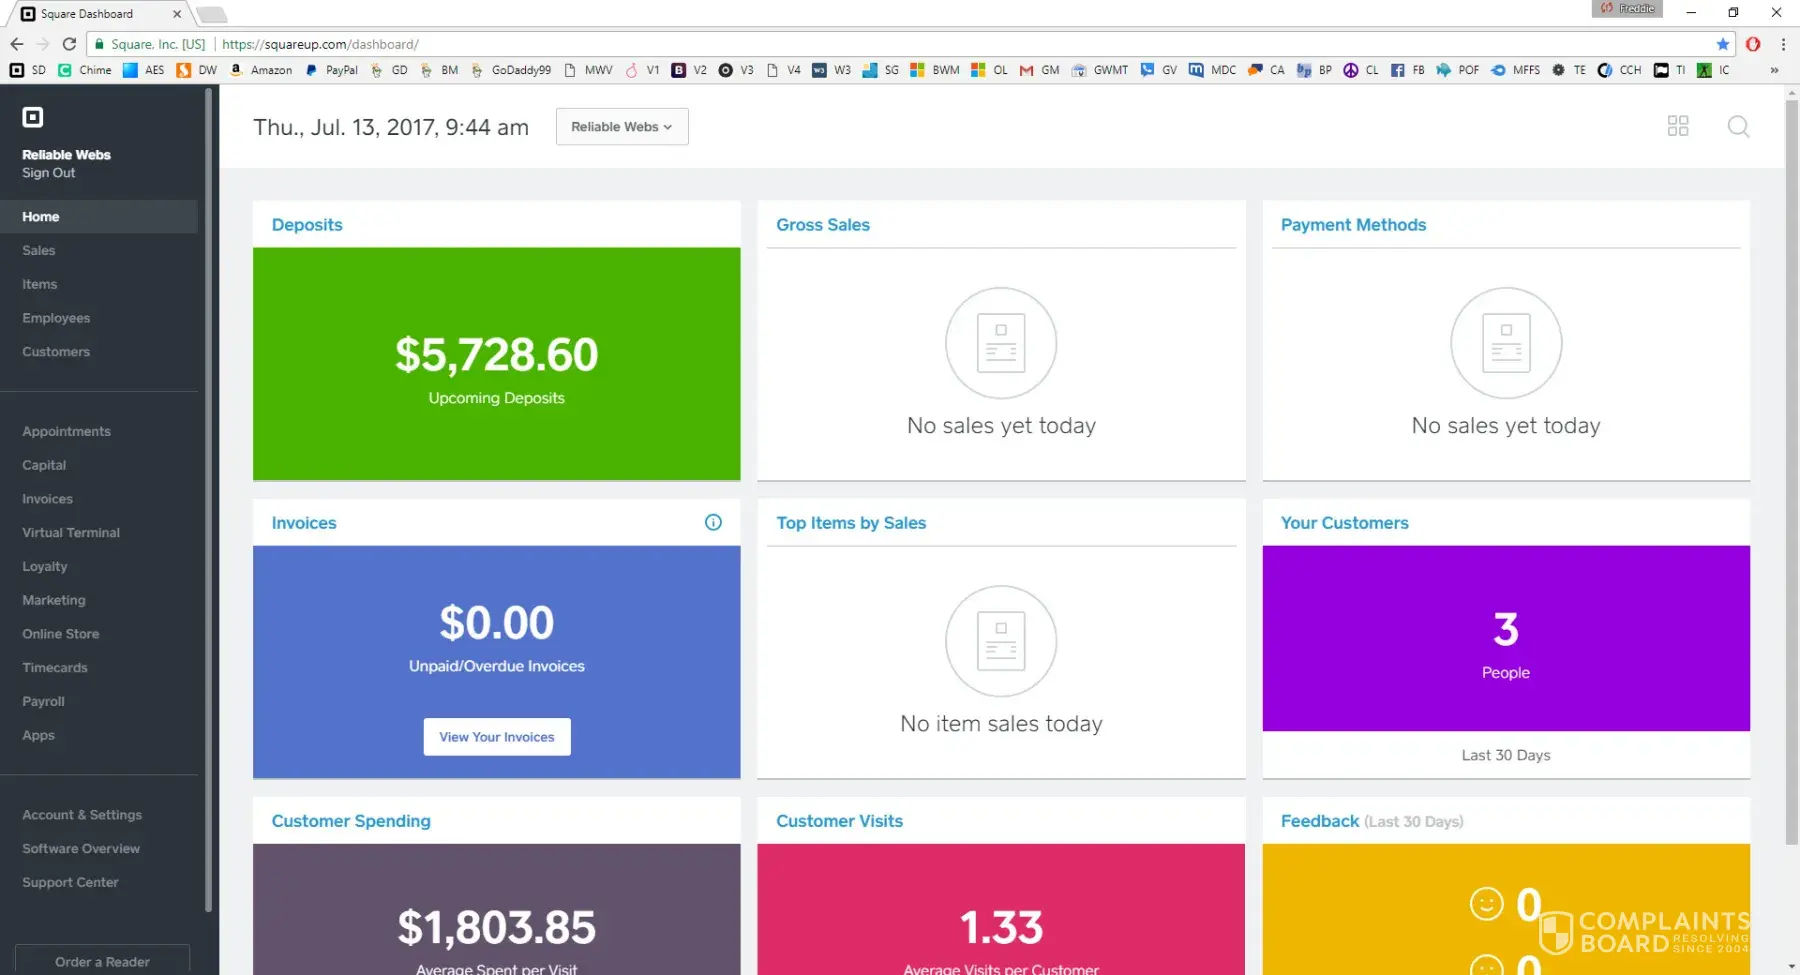The height and width of the screenshot is (975, 1800).
Task: Open the dashboard grid layout icon
Action: coord(1677,126)
